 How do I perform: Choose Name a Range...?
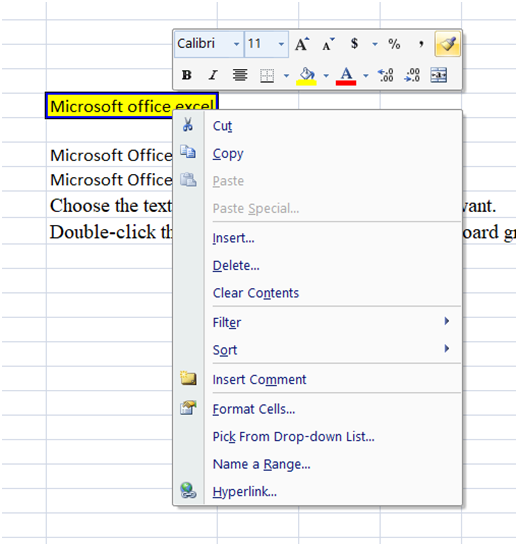point(317,464)
